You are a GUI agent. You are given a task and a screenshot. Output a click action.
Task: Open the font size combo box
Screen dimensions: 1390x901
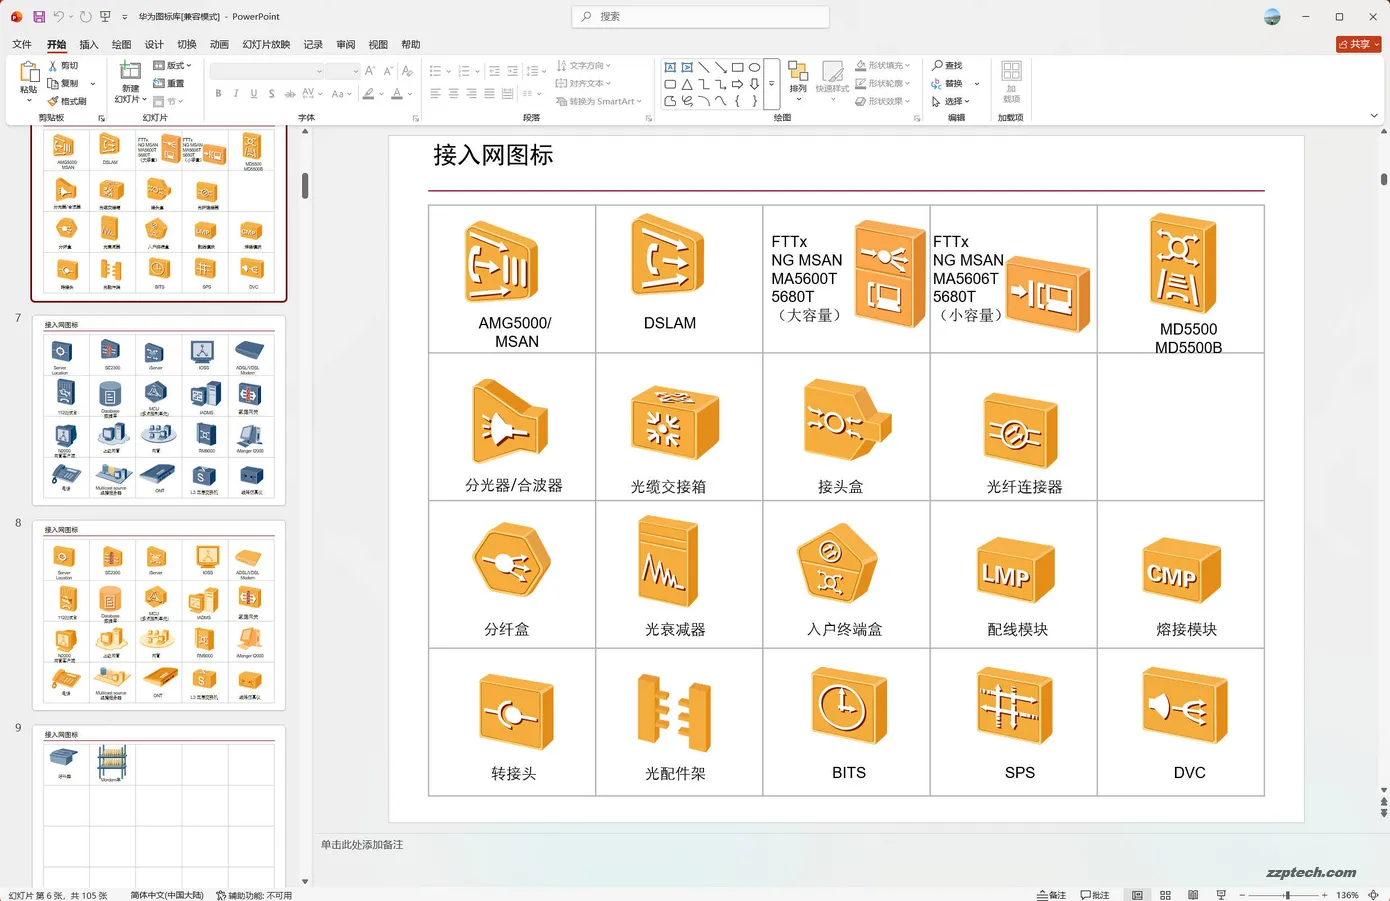[342, 71]
